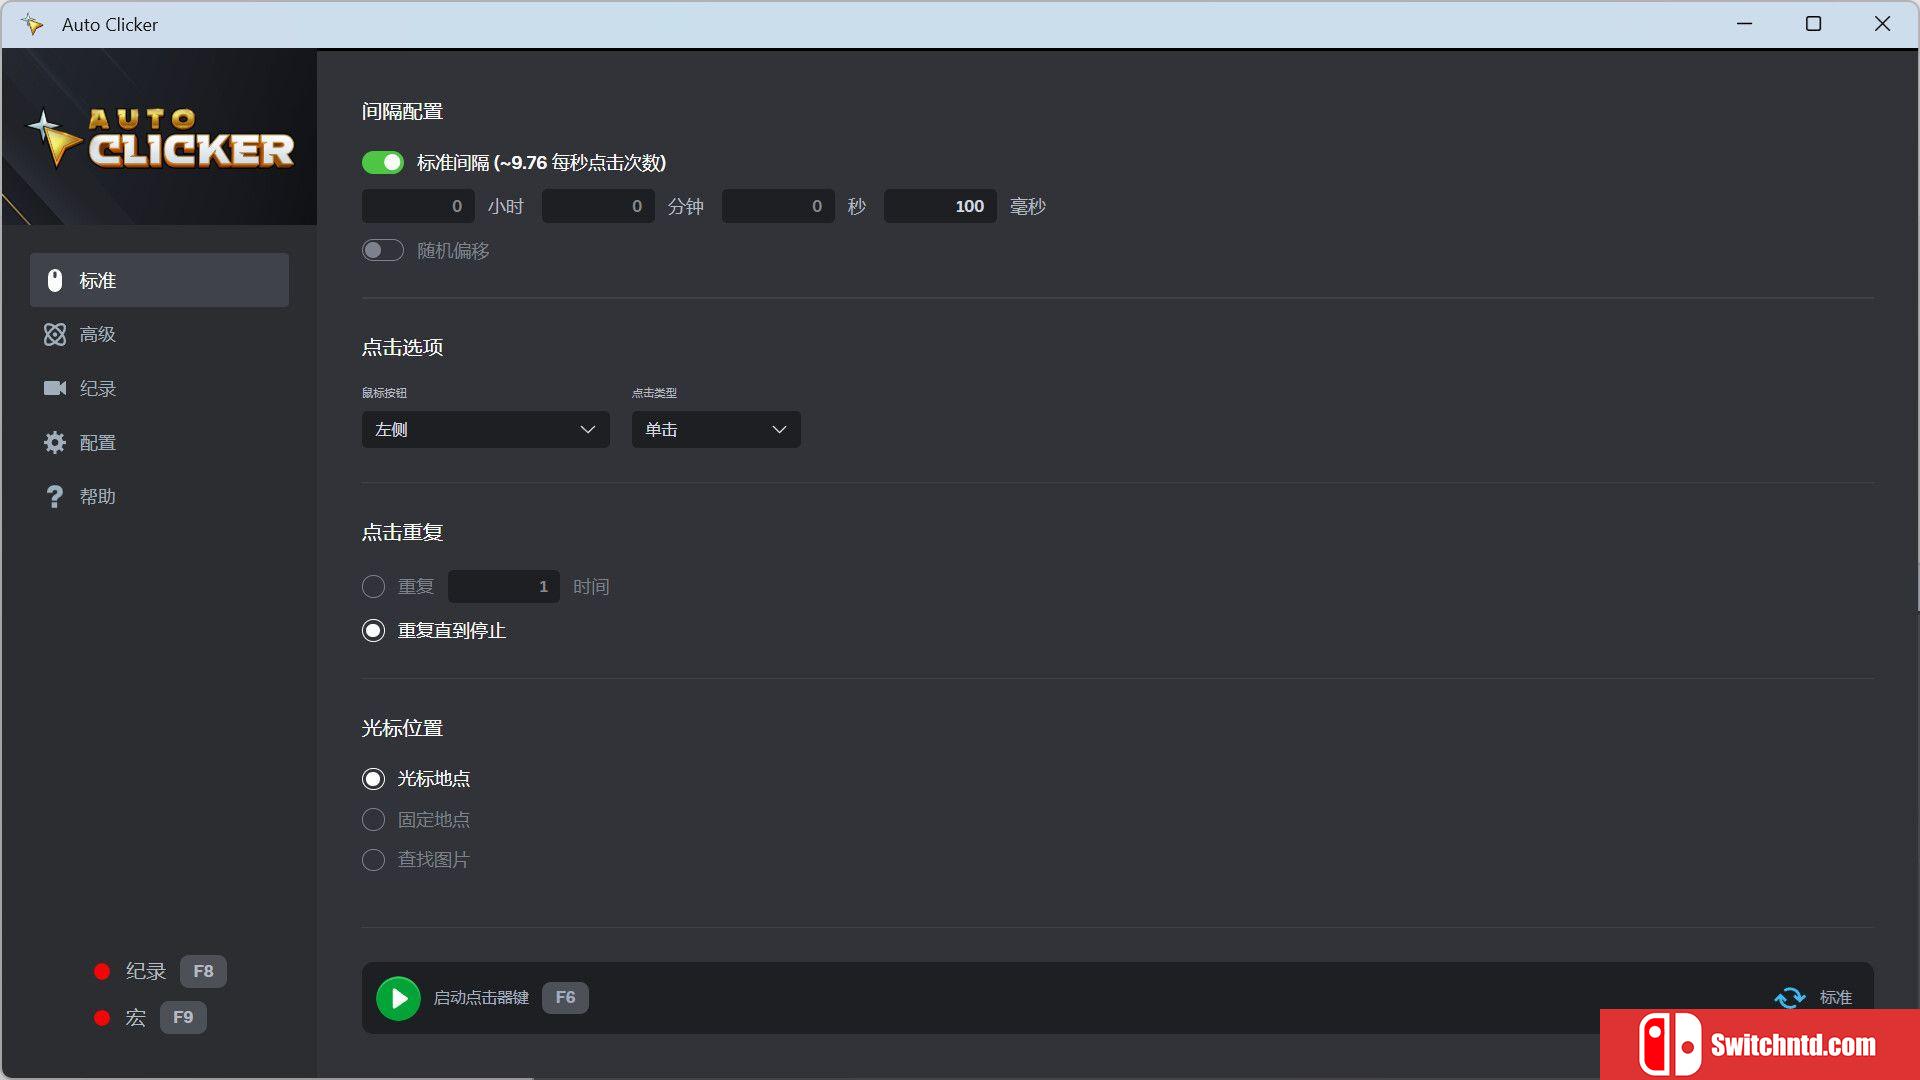Screen dimensions: 1920x1080
Task: Click the red dot next to 宏 F9
Action: tap(102, 1018)
